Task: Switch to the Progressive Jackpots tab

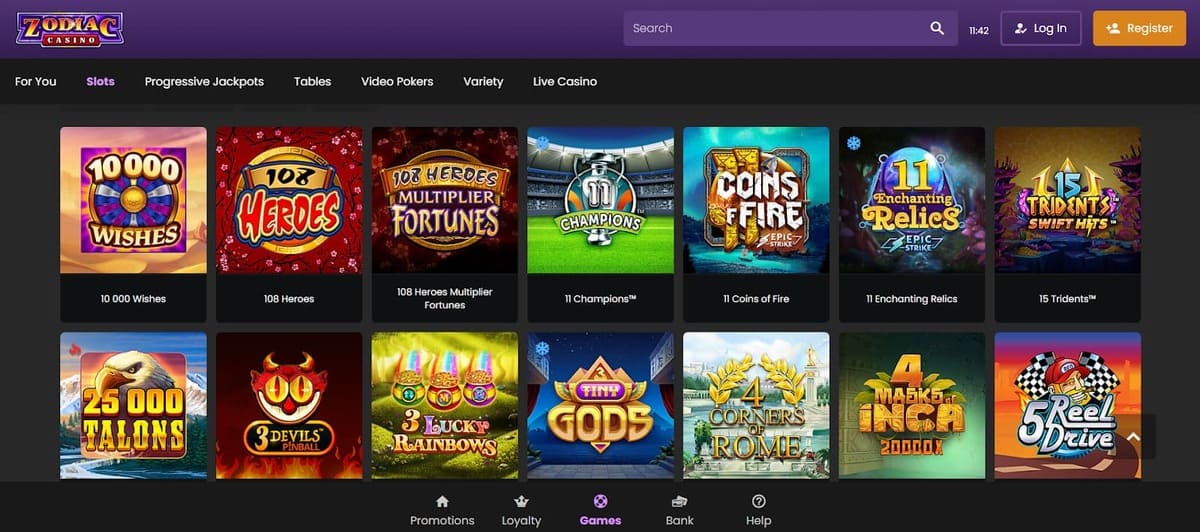Action: point(204,81)
